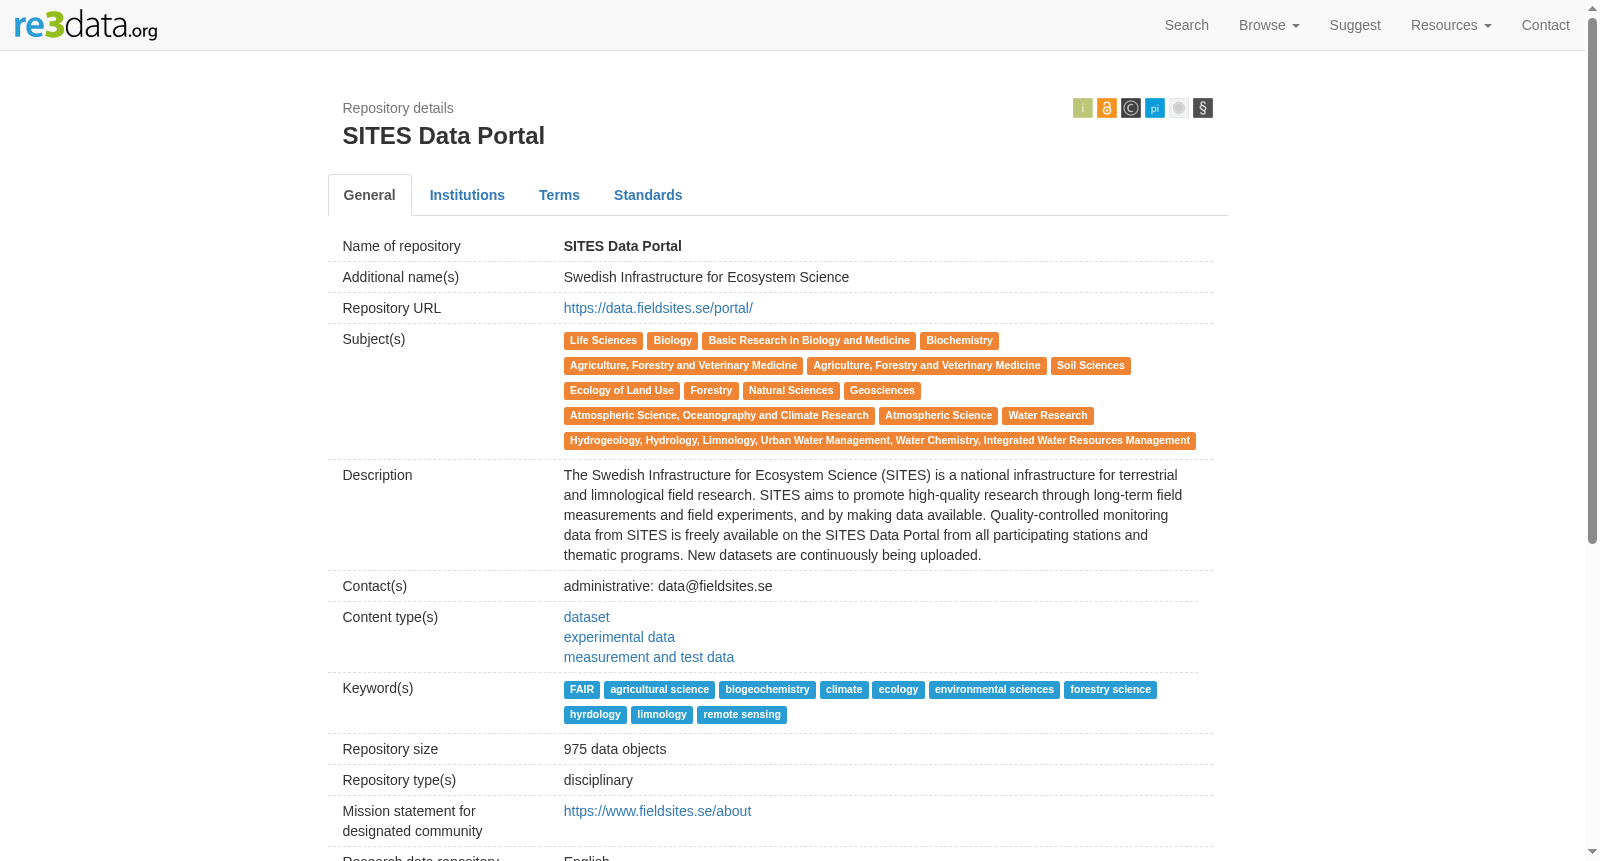Click the Soil Sciences subject tag

click(1090, 366)
